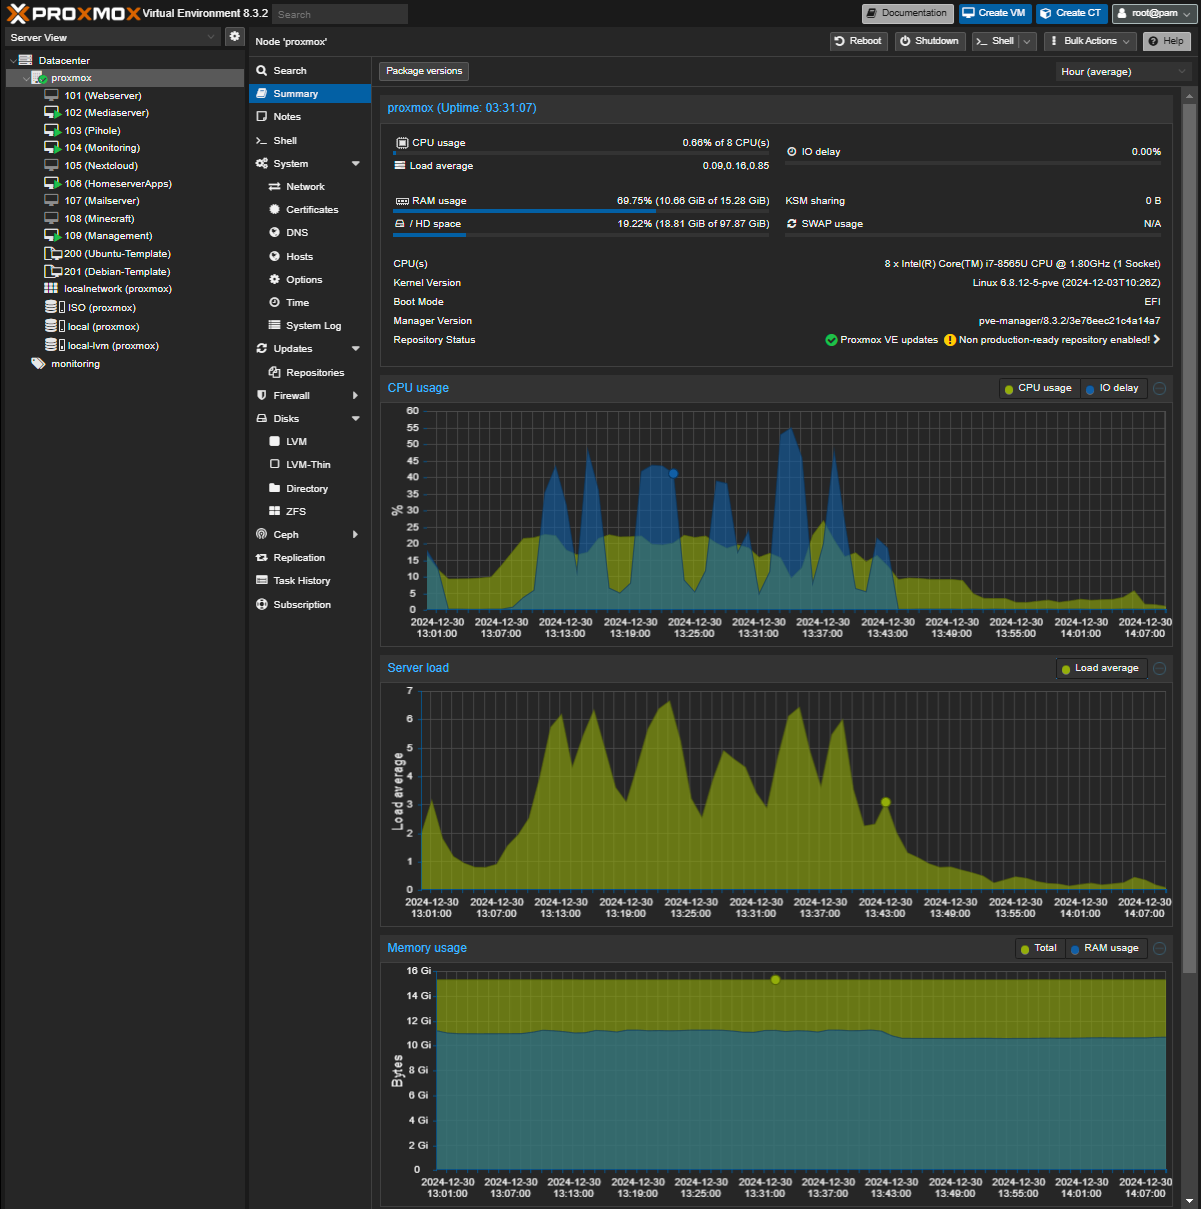Click the ISO (proxmox) storage icon
Image resolution: width=1201 pixels, height=1209 pixels.
(54, 308)
